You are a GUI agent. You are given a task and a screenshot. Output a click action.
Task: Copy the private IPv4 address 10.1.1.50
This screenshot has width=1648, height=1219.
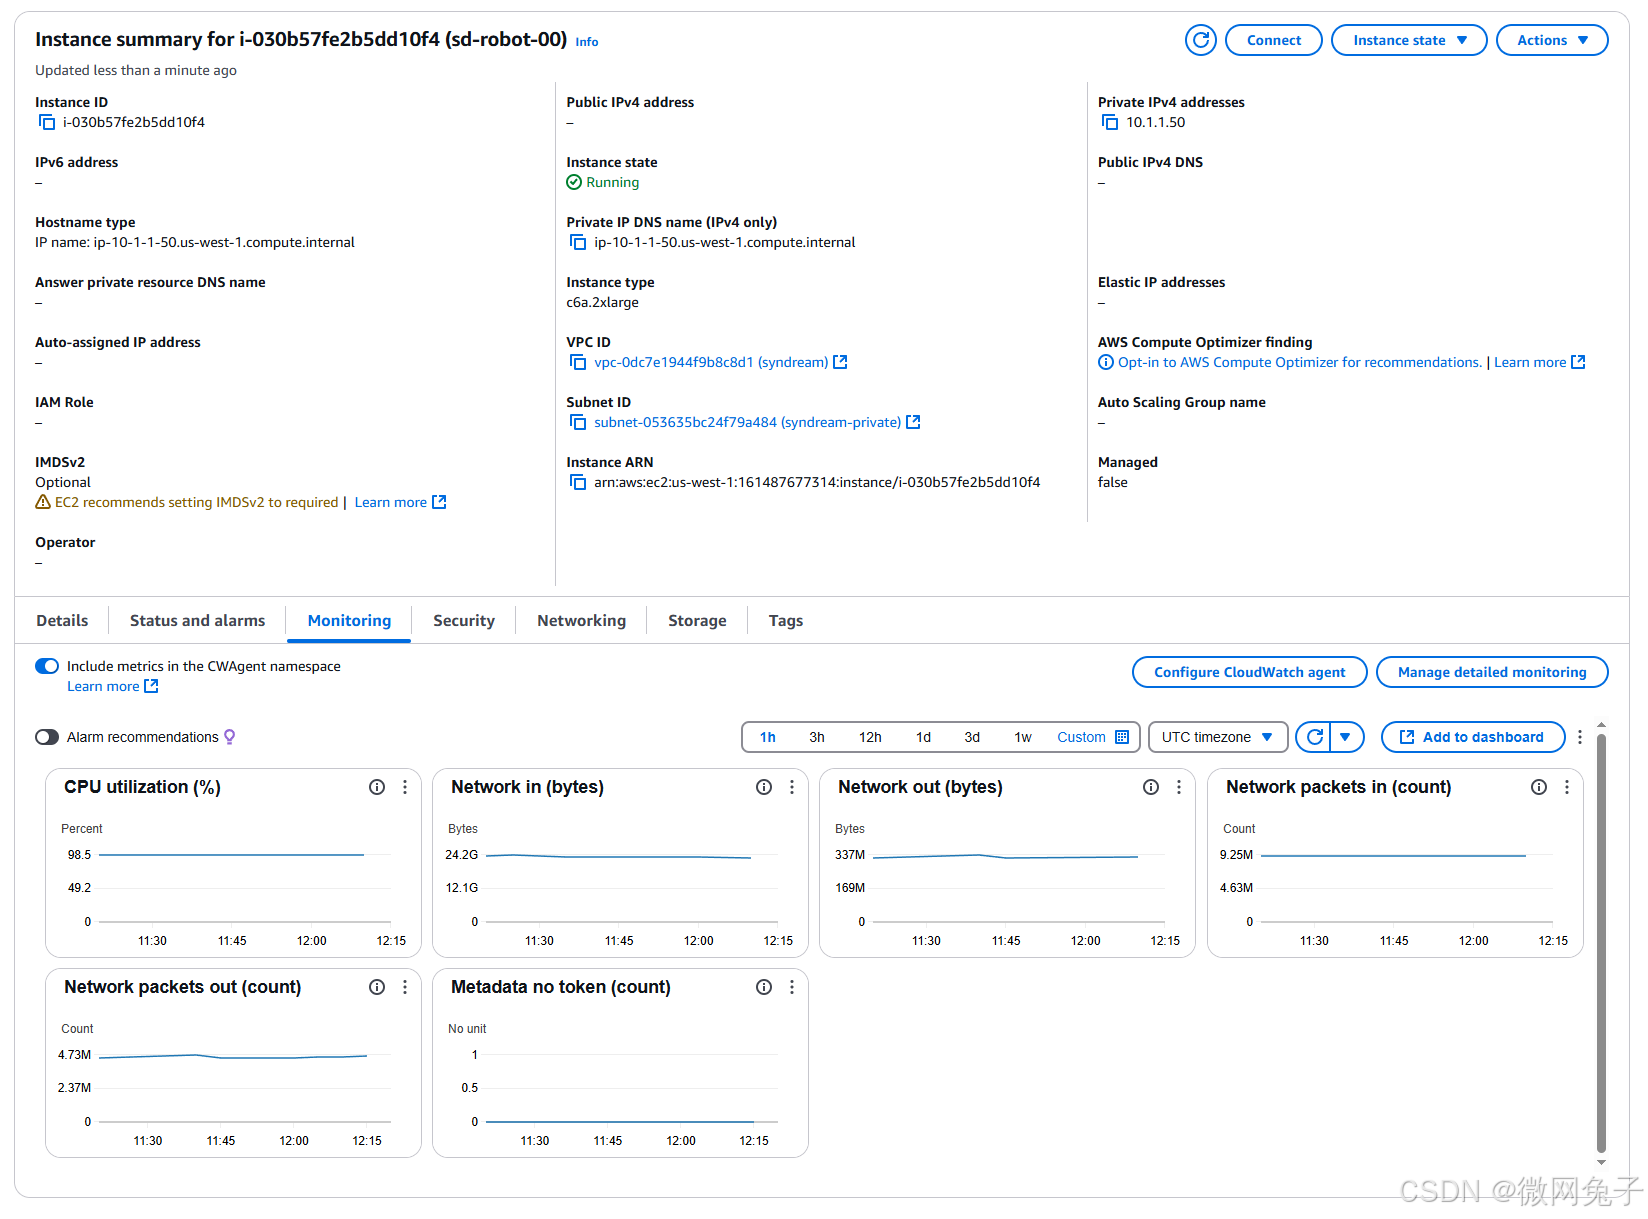tap(1109, 122)
